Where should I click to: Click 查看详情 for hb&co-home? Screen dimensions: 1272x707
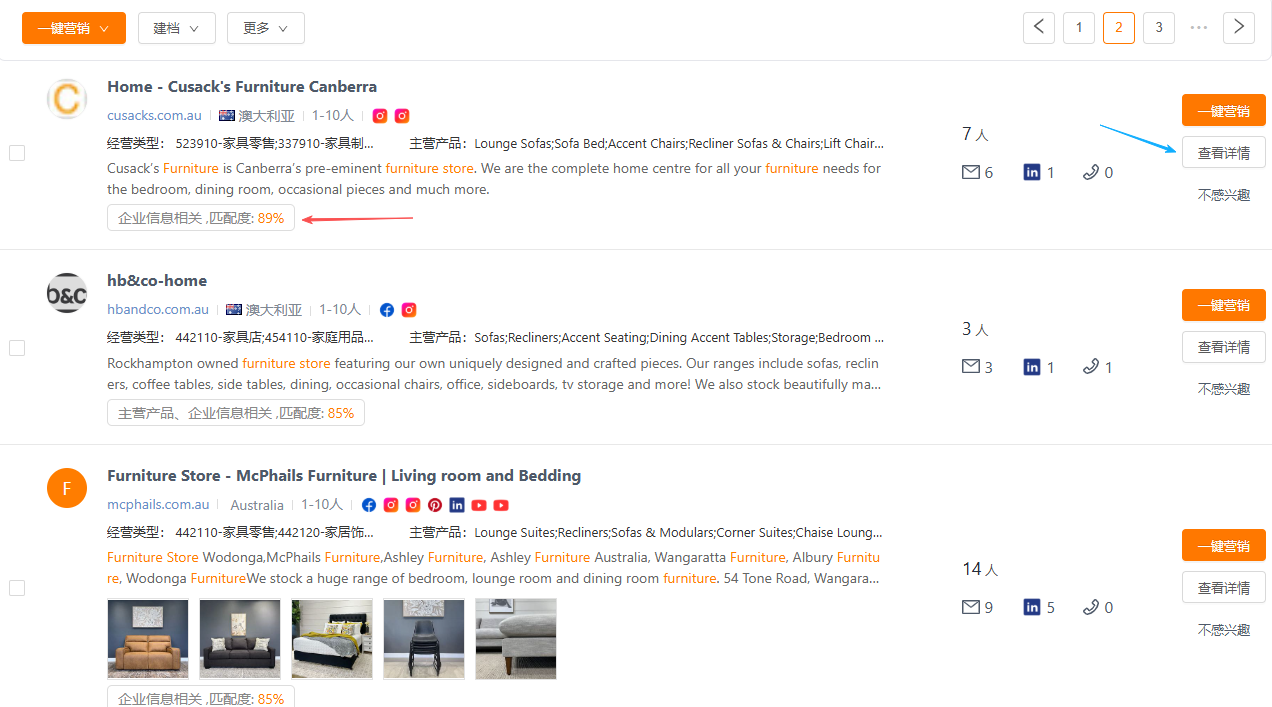1224,347
